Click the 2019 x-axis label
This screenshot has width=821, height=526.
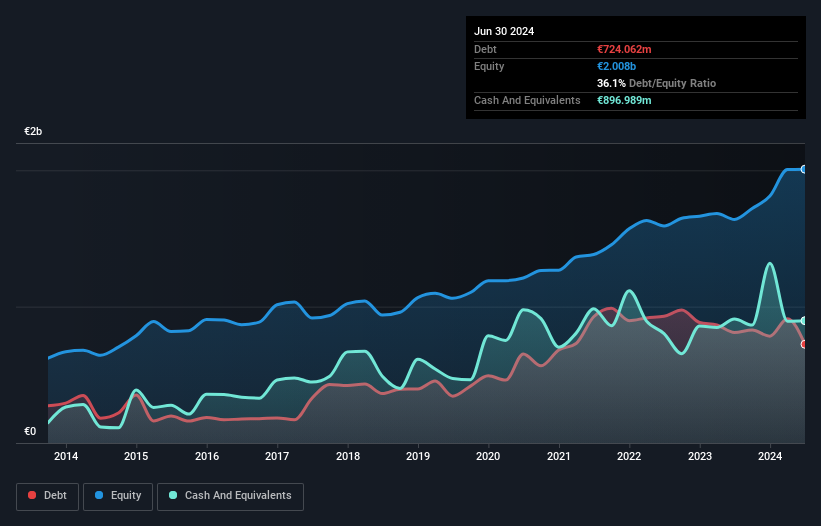pyautogui.click(x=418, y=456)
